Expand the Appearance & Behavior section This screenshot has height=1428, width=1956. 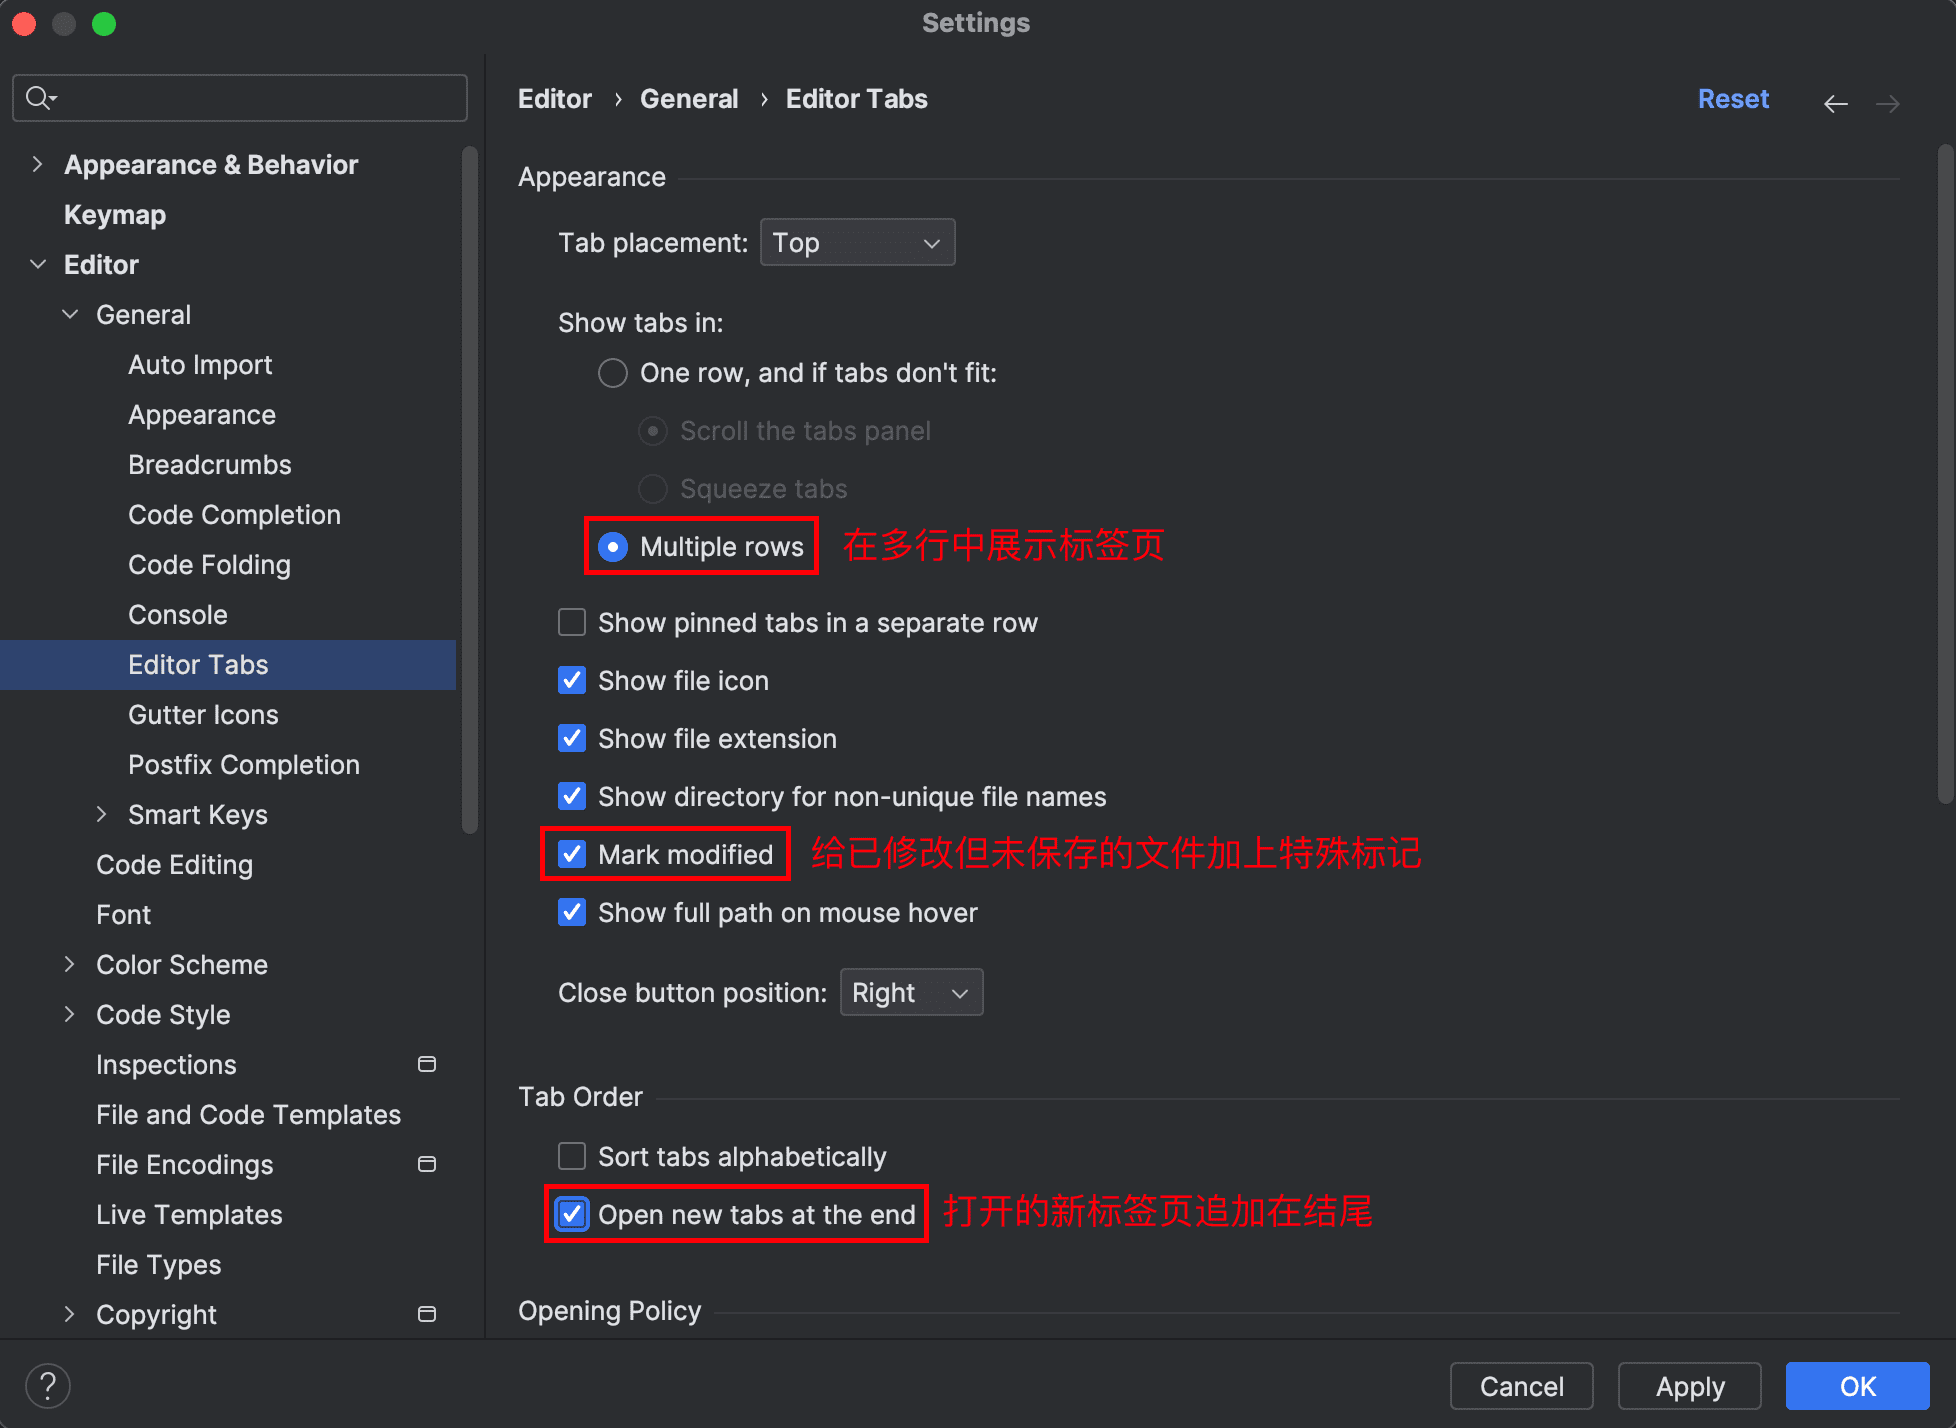click(x=38, y=164)
